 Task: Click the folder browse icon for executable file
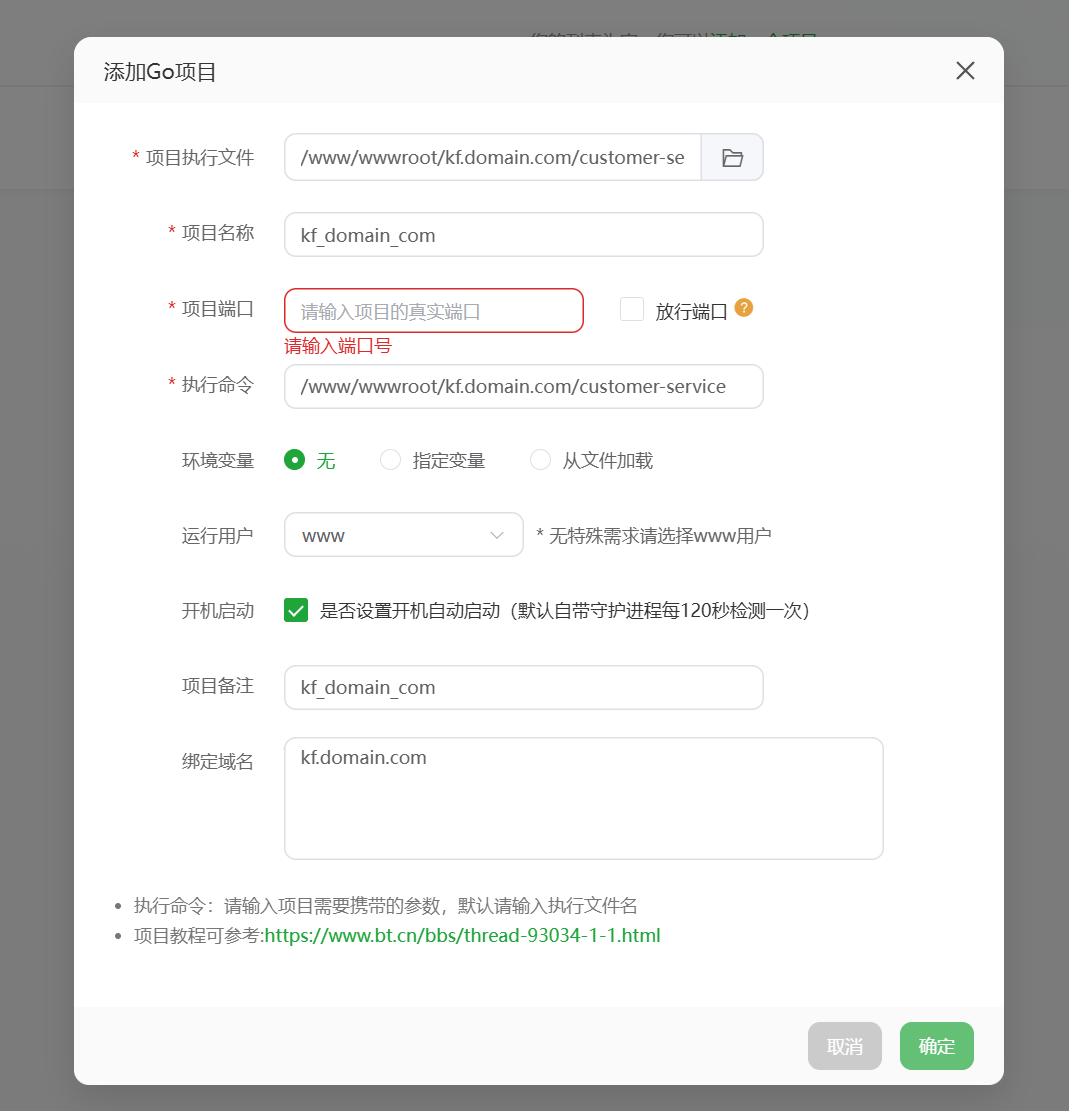click(x=732, y=158)
